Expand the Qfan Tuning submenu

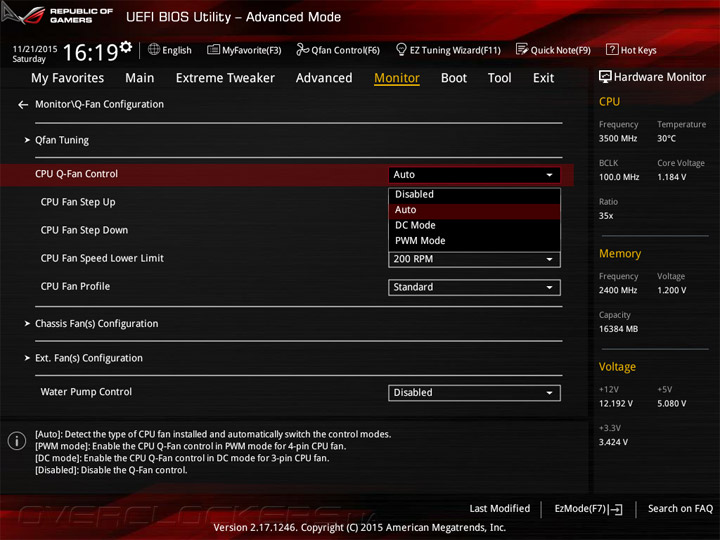62,140
